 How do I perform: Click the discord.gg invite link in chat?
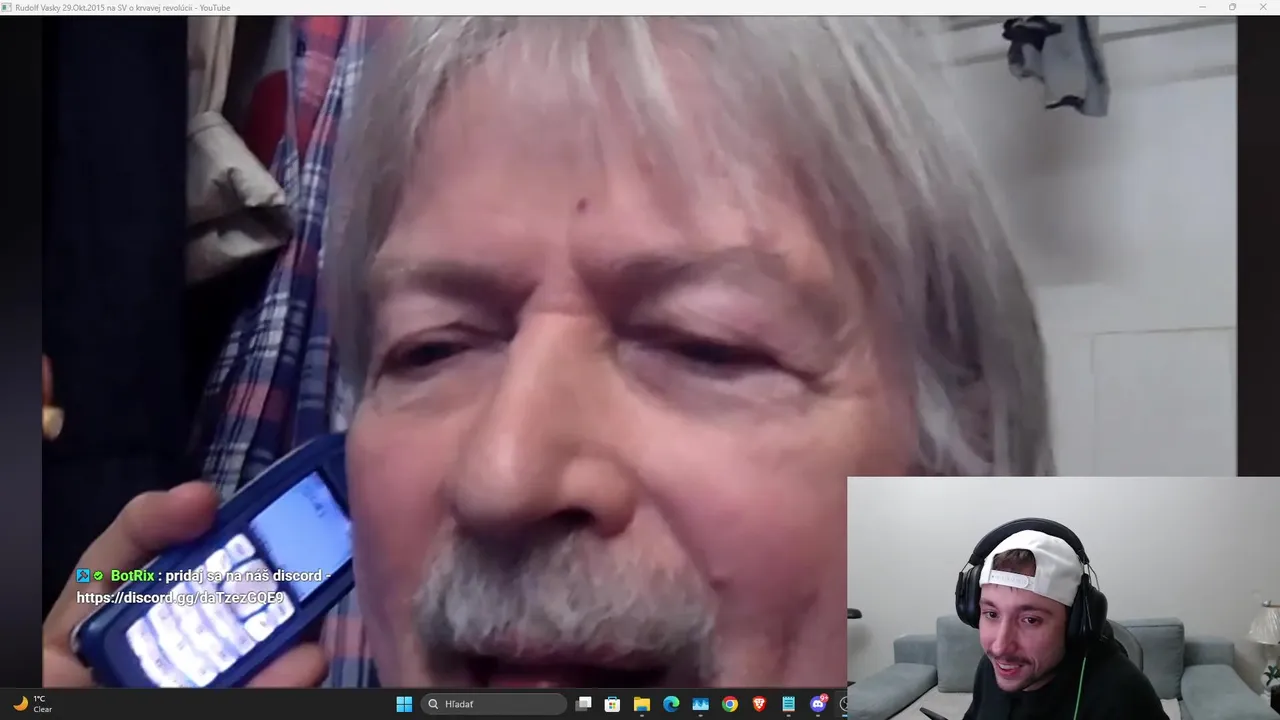pyautogui.click(x=181, y=598)
